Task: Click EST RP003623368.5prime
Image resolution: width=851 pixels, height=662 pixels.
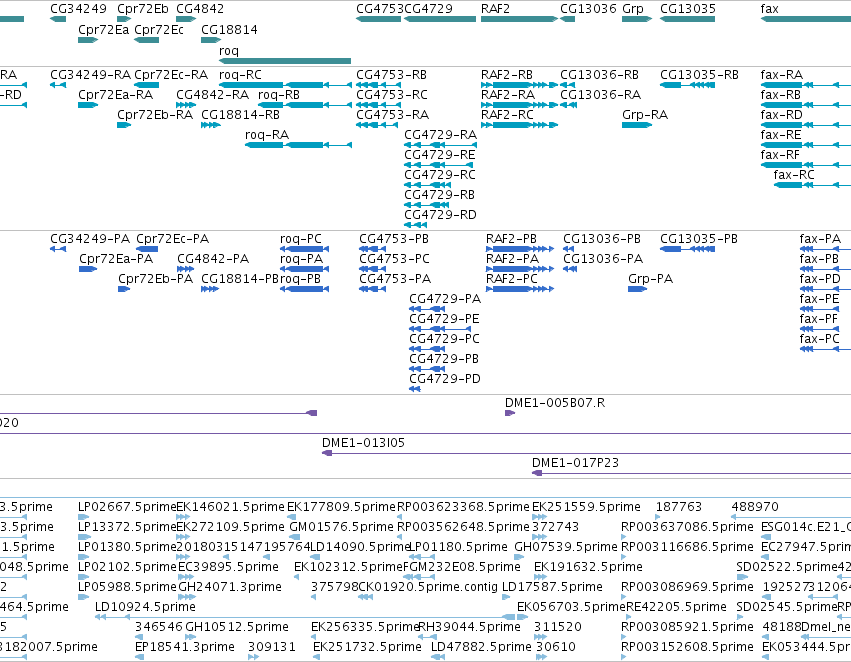Action: tap(400, 517)
